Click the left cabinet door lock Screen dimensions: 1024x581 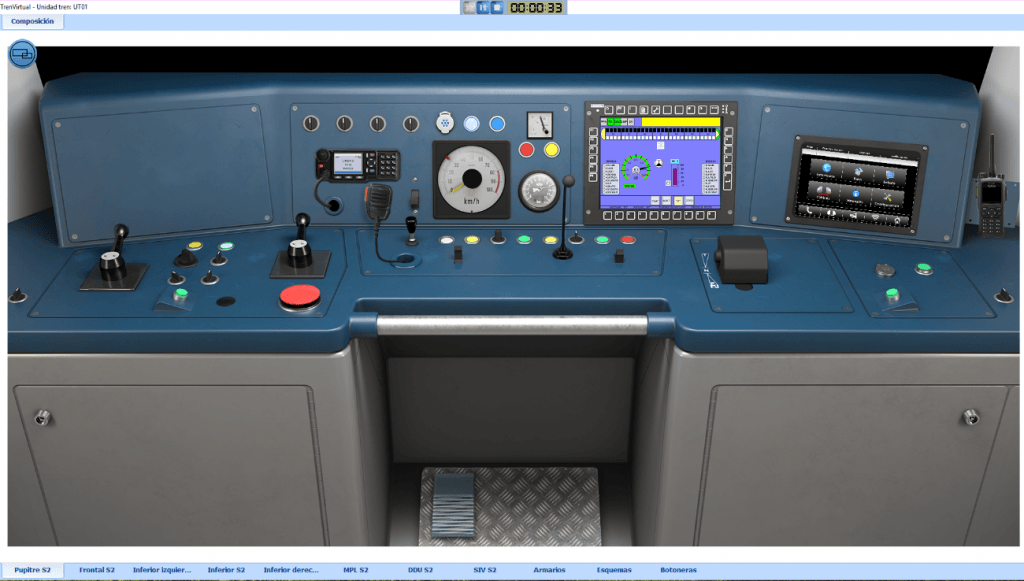42,417
